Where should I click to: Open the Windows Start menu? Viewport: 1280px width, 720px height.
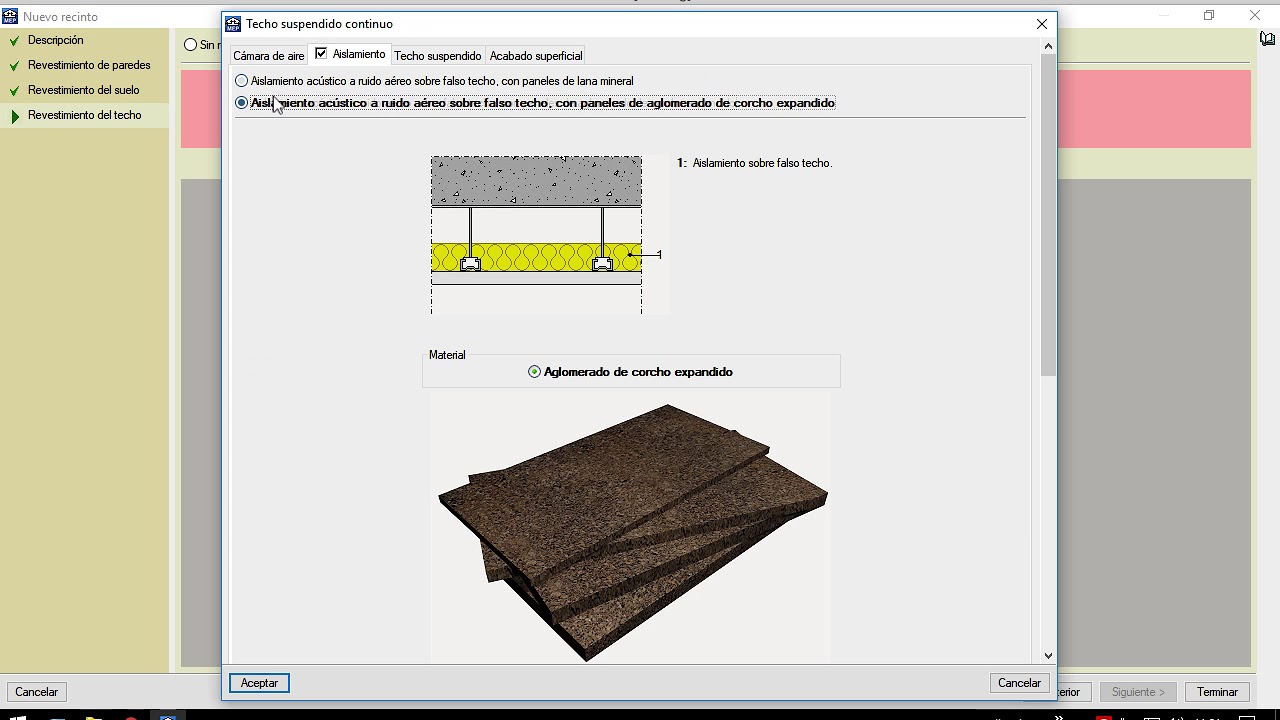[x=18, y=717]
